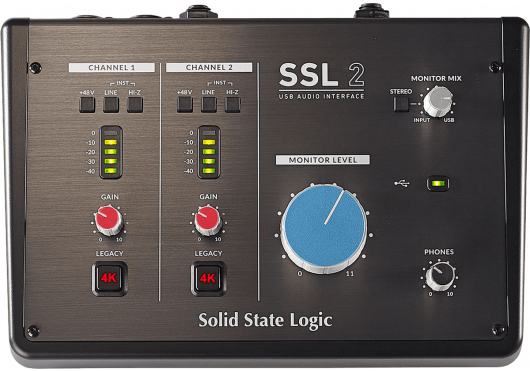Click the Channel 1 level meter

[x=111, y=152]
